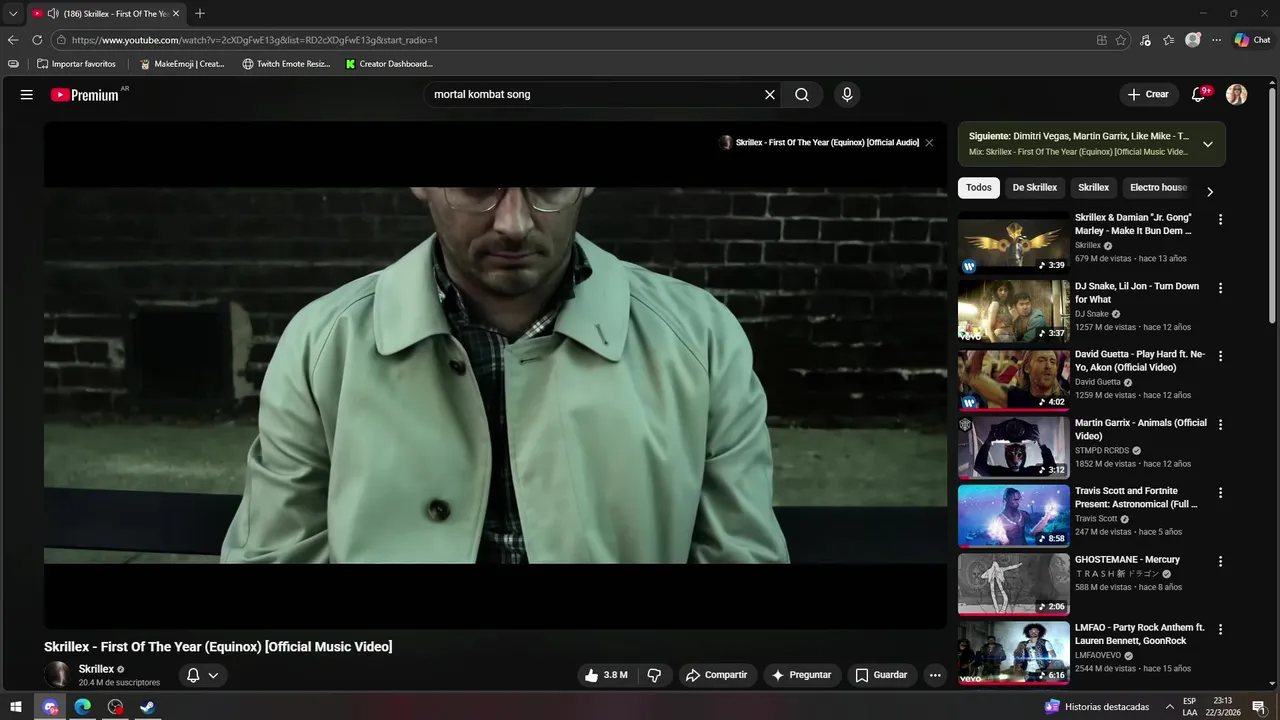Open the Importar favoritos bookmark

pyautogui.click(x=76, y=64)
